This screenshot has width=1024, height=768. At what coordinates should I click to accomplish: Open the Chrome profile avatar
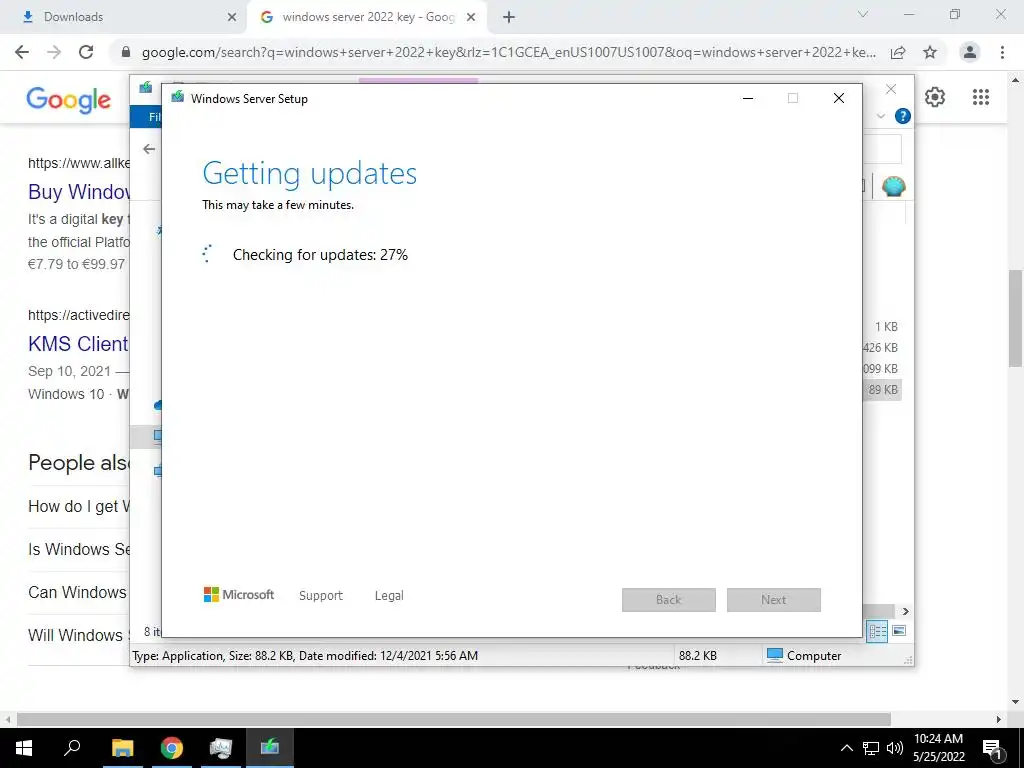click(970, 52)
